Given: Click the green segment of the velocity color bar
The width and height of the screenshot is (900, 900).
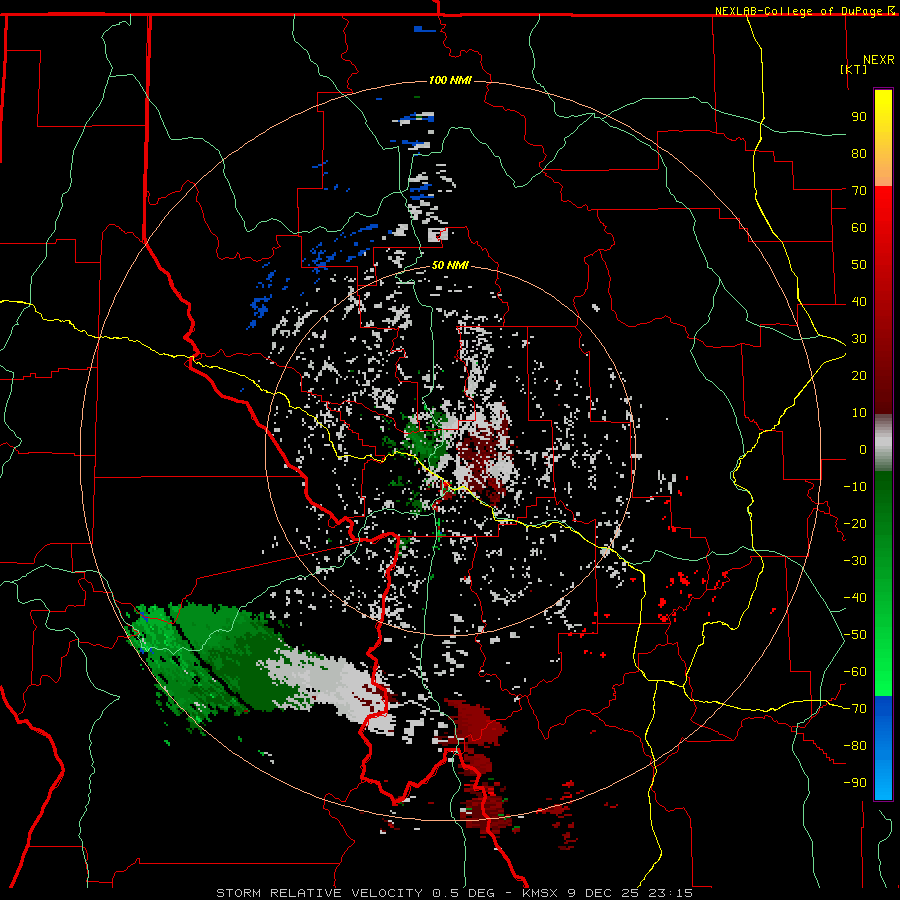Looking at the screenshot, I should pyautogui.click(x=883, y=584).
